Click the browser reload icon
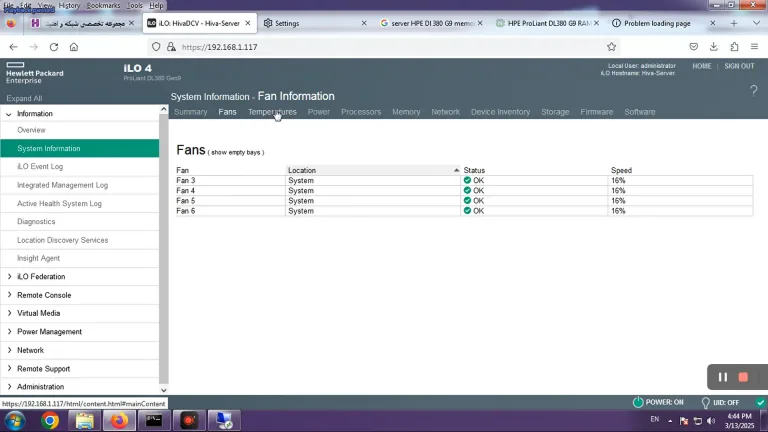The width and height of the screenshot is (768, 432). click(54, 47)
